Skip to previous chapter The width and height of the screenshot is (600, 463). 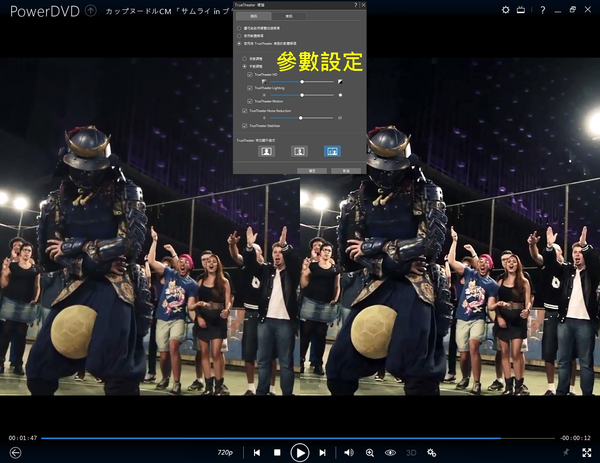tap(257, 452)
